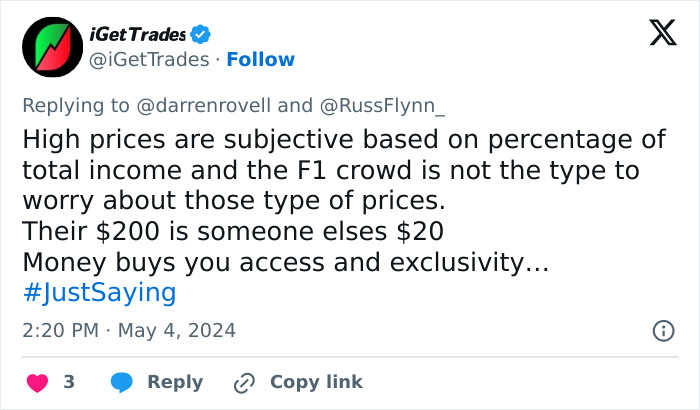Open the @iGetTrades handle link
This screenshot has height=410, width=700.
[150, 59]
